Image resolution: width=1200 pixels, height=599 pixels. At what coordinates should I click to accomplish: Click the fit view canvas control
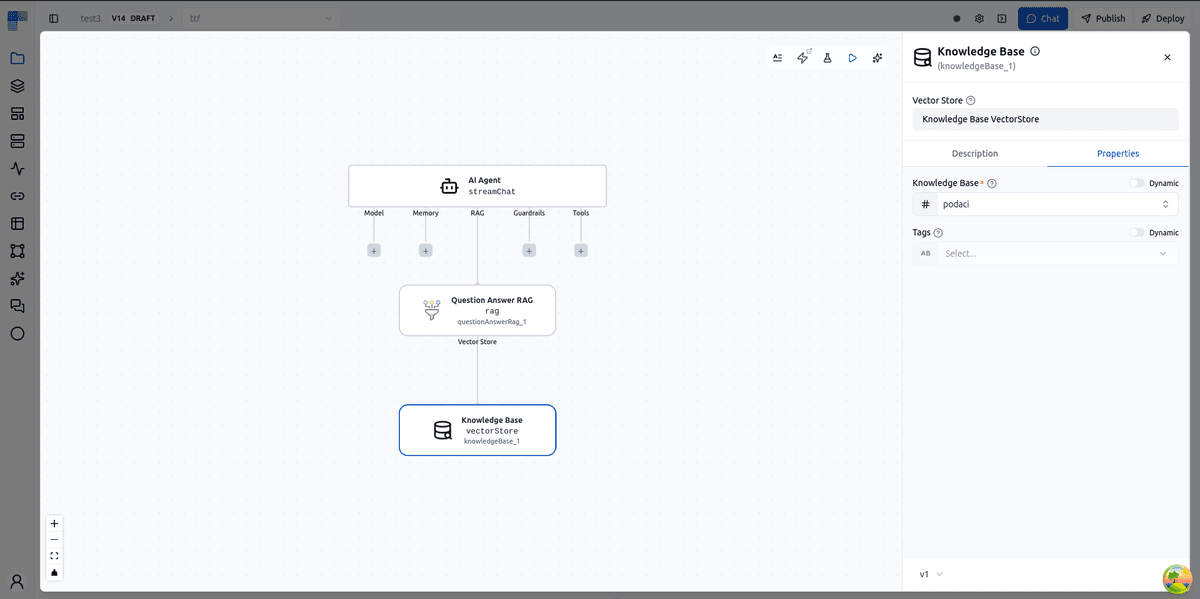point(55,556)
